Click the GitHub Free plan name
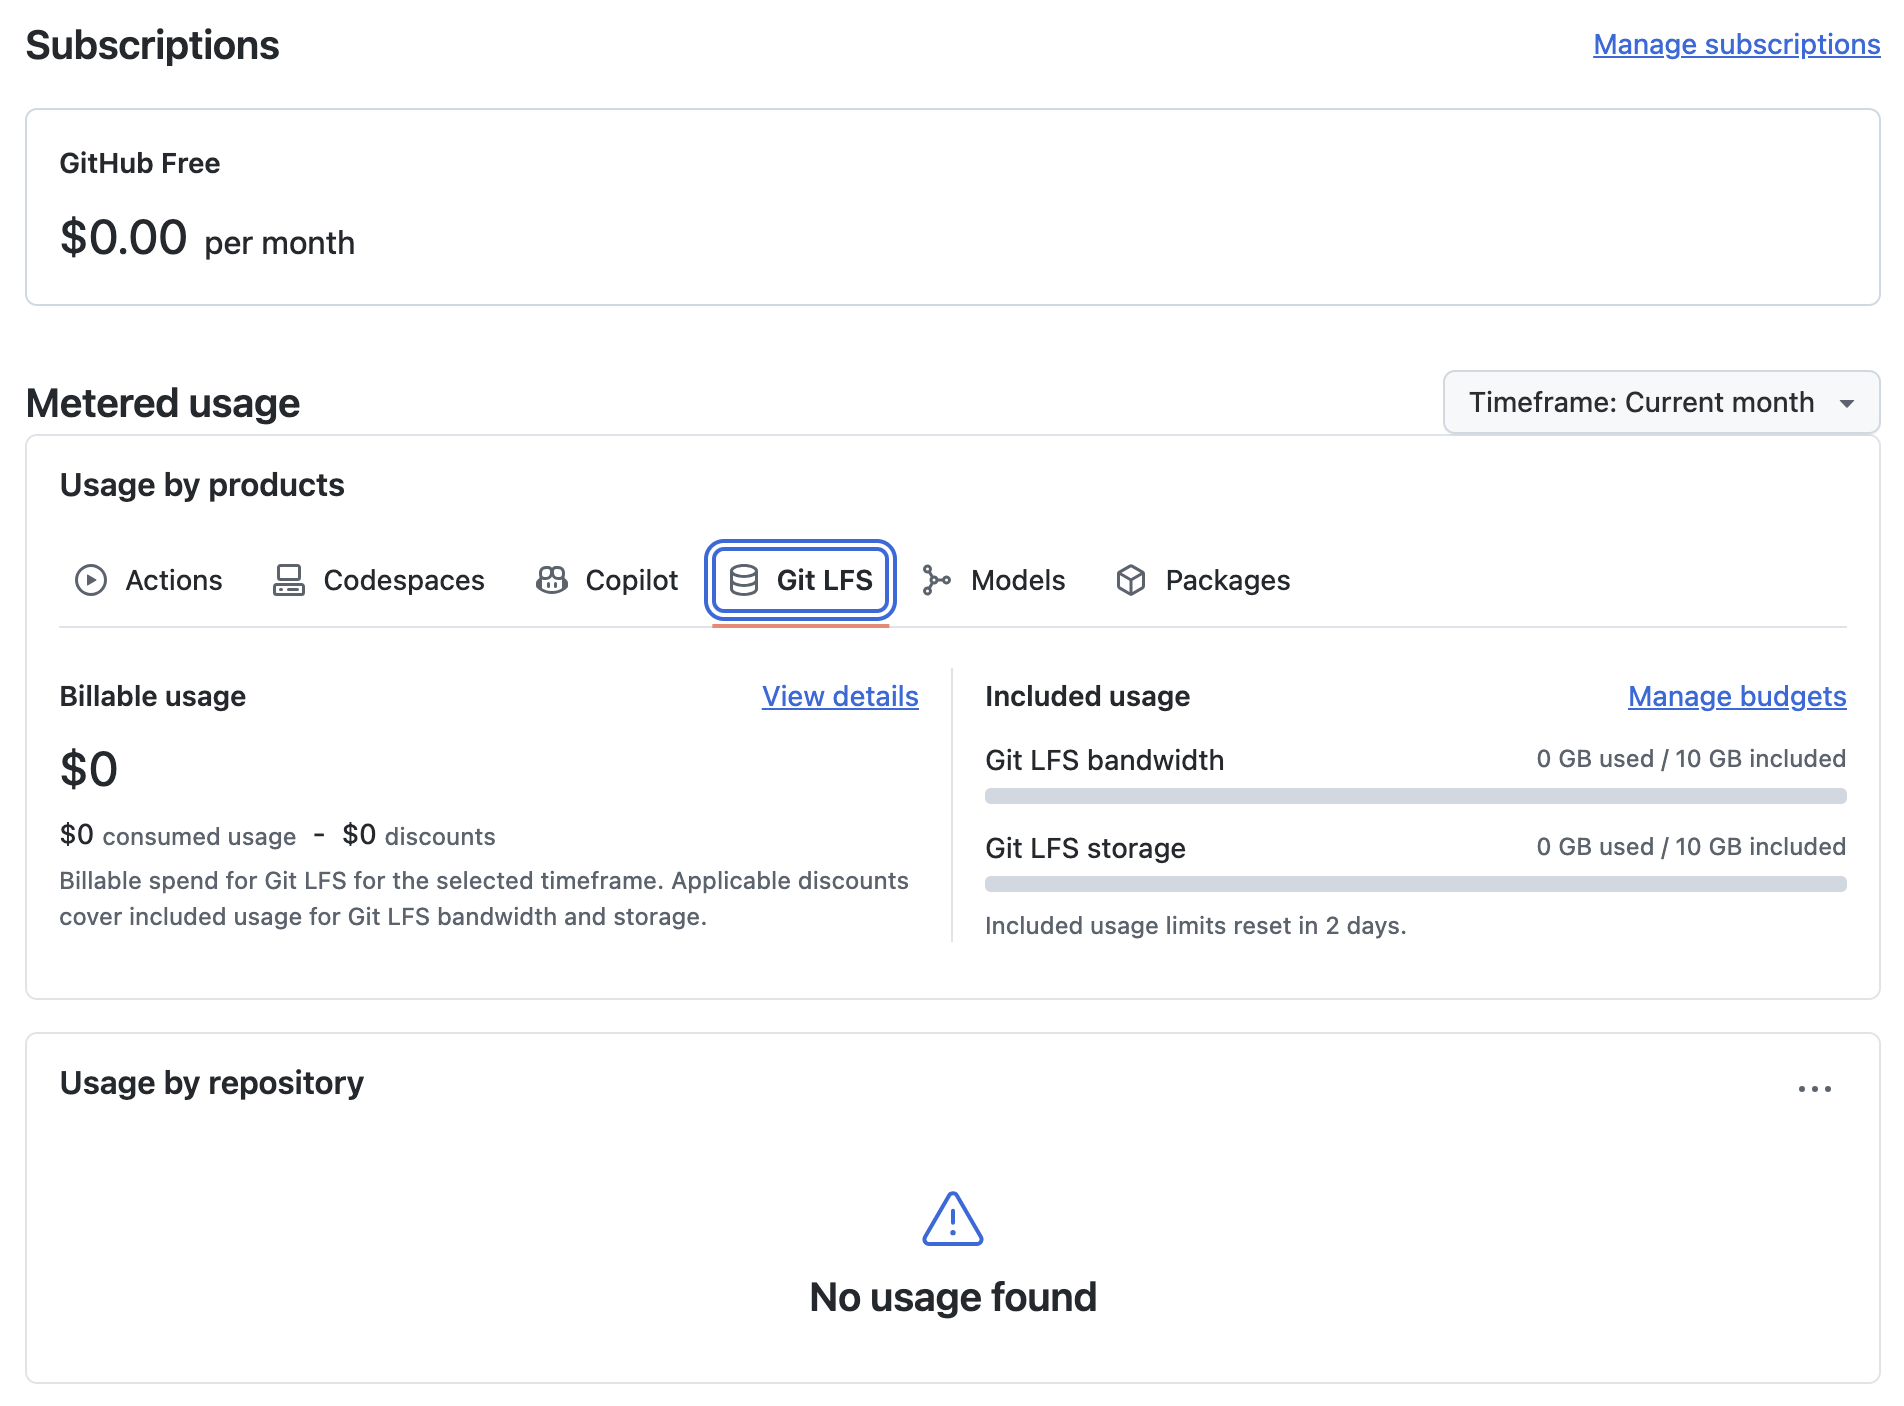Screen dimensions: 1904x1406 click(x=140, y=163)
